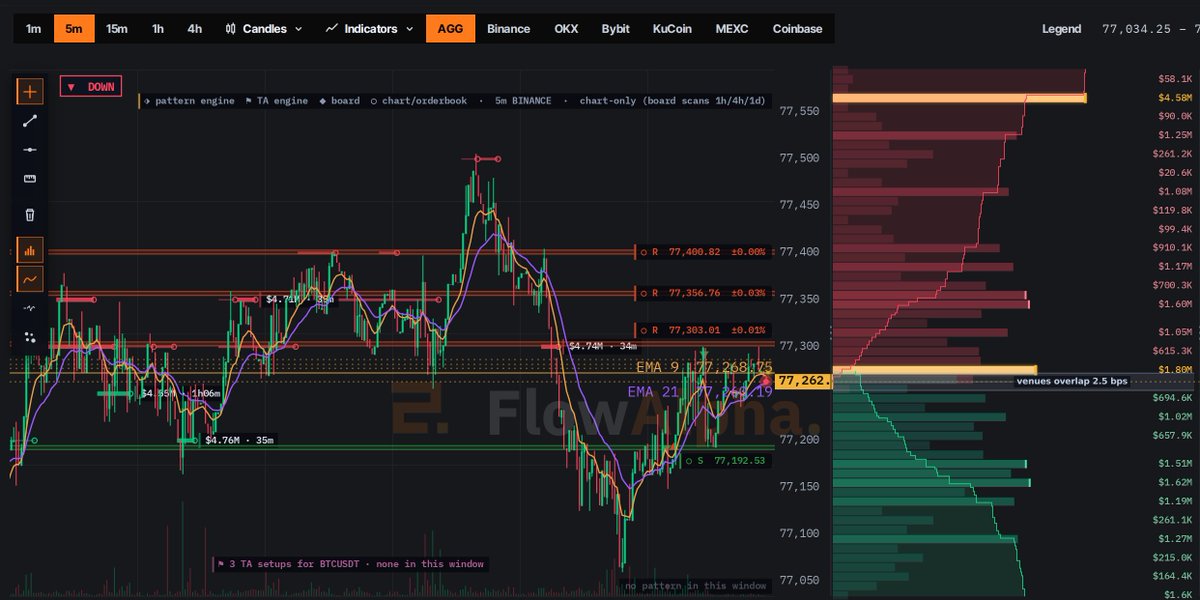The image size is (1200, 600).
Task: Click the red DOWN trend badge
Action: [90, 87]
